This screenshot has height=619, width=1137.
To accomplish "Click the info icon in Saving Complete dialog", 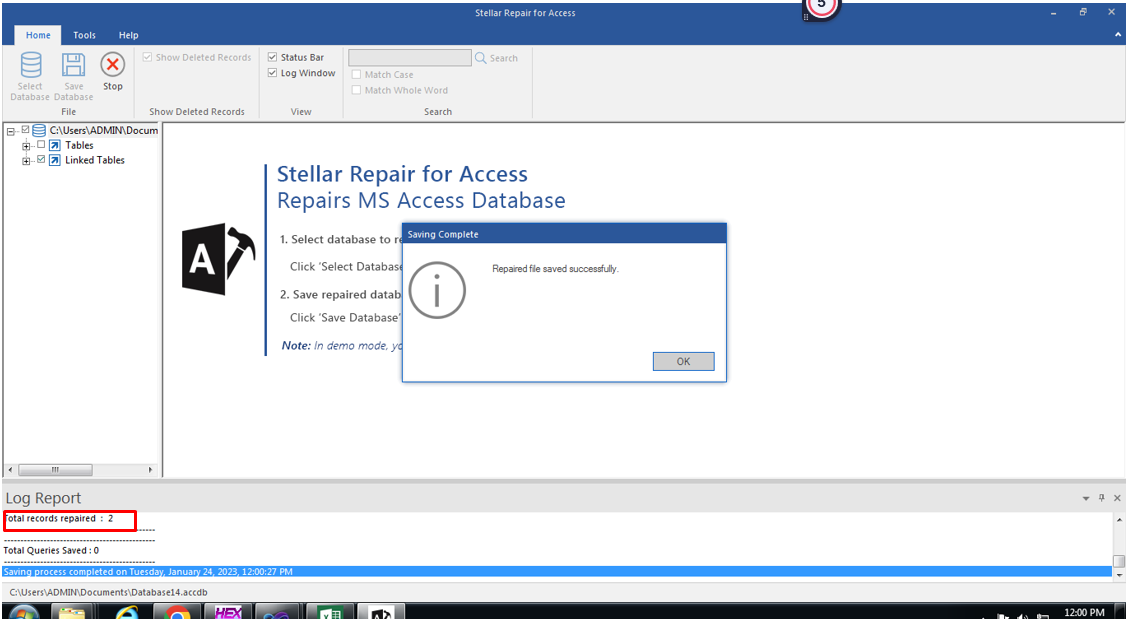I will pyautogui.click(x=437, y=290).
